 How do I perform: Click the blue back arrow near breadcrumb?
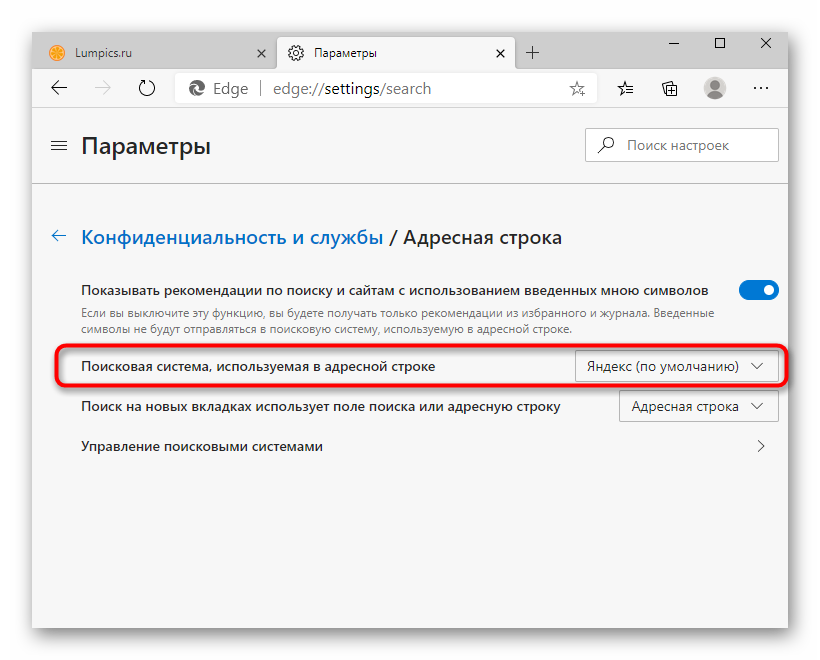coord(59,236)
